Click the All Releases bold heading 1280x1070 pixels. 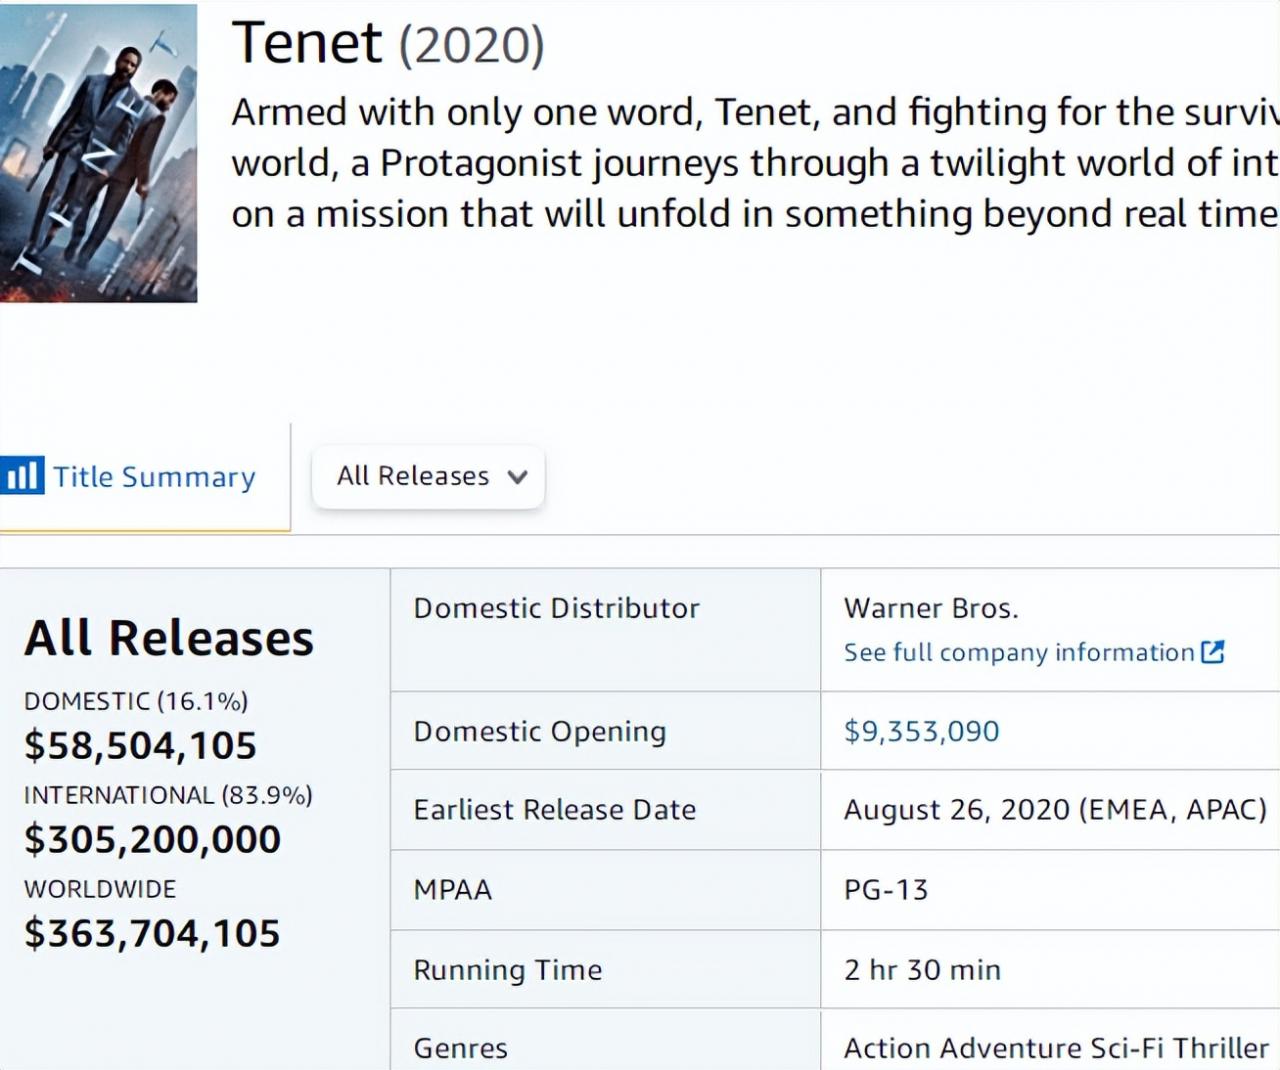pos(169,638)
